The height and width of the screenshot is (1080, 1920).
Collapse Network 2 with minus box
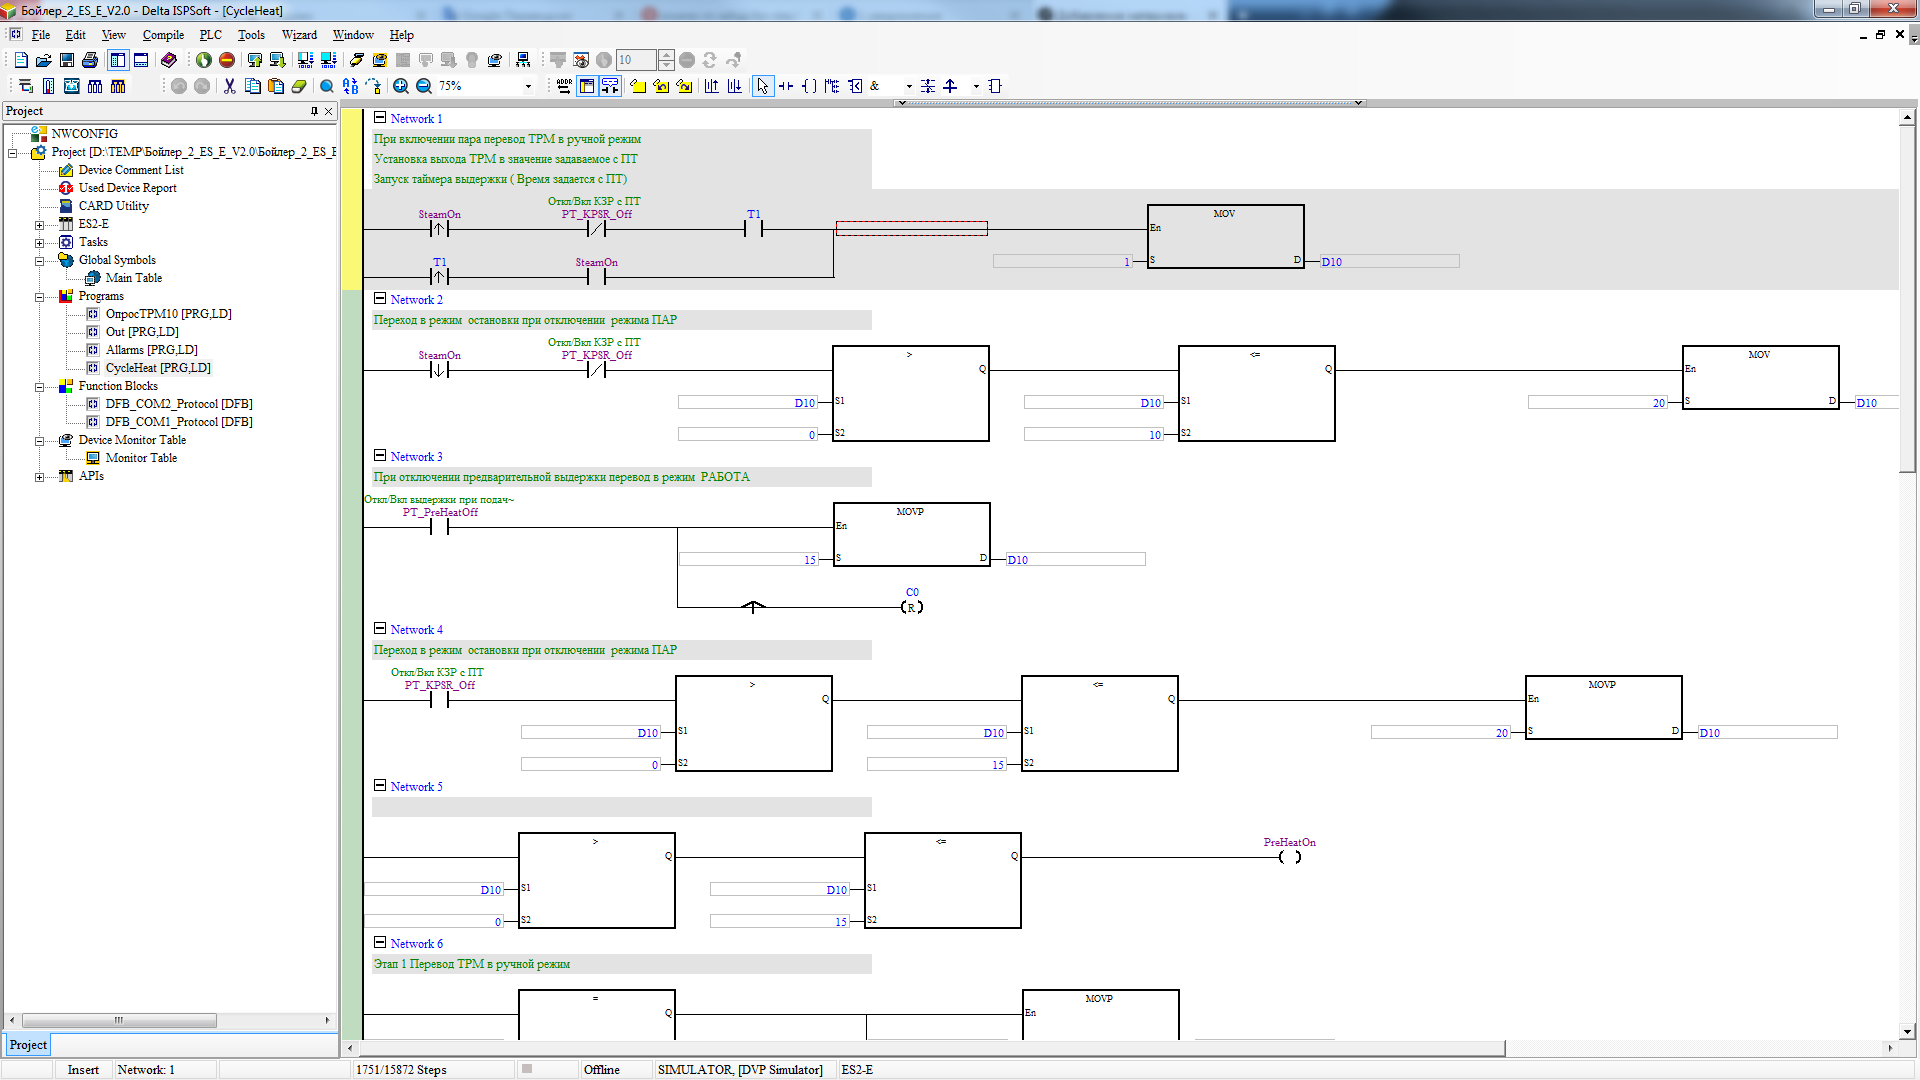pyautogui.click(x=380, y=298)
